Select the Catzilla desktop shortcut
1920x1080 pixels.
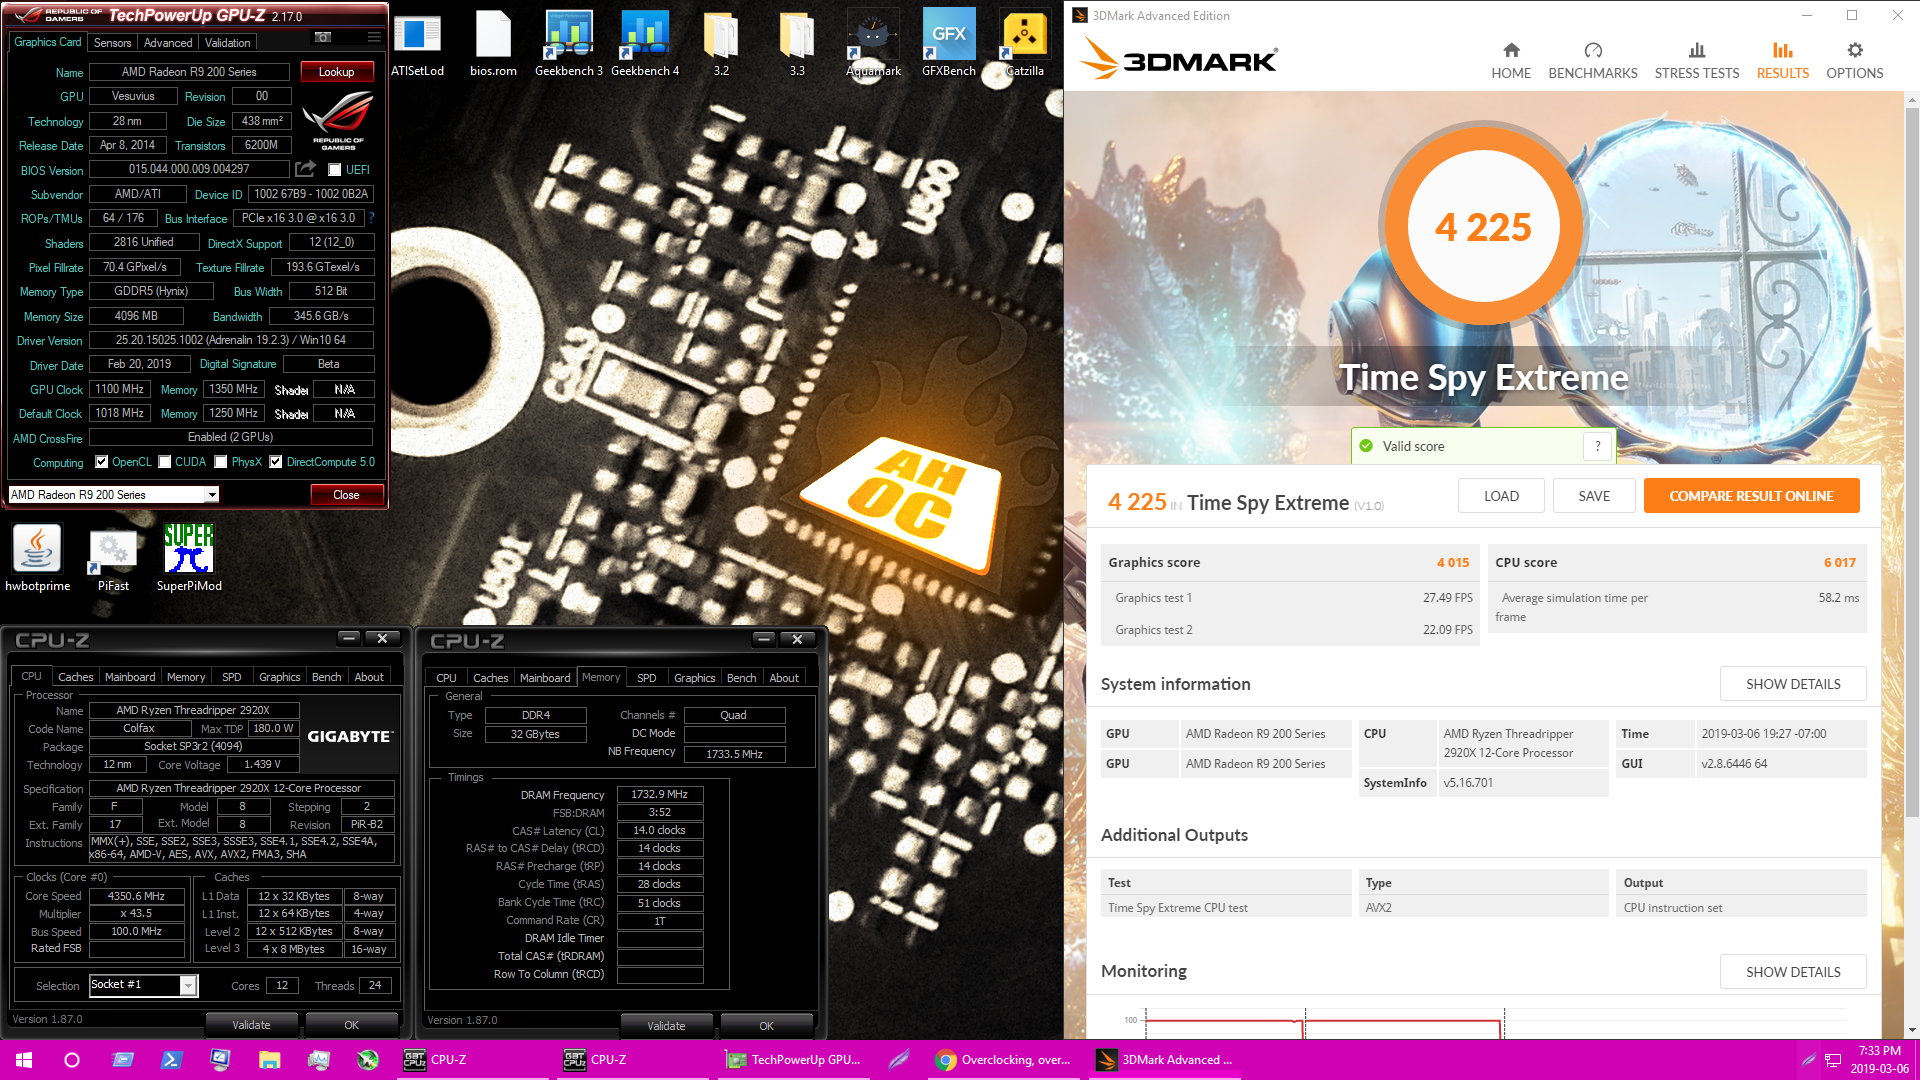pos(1025,44)
